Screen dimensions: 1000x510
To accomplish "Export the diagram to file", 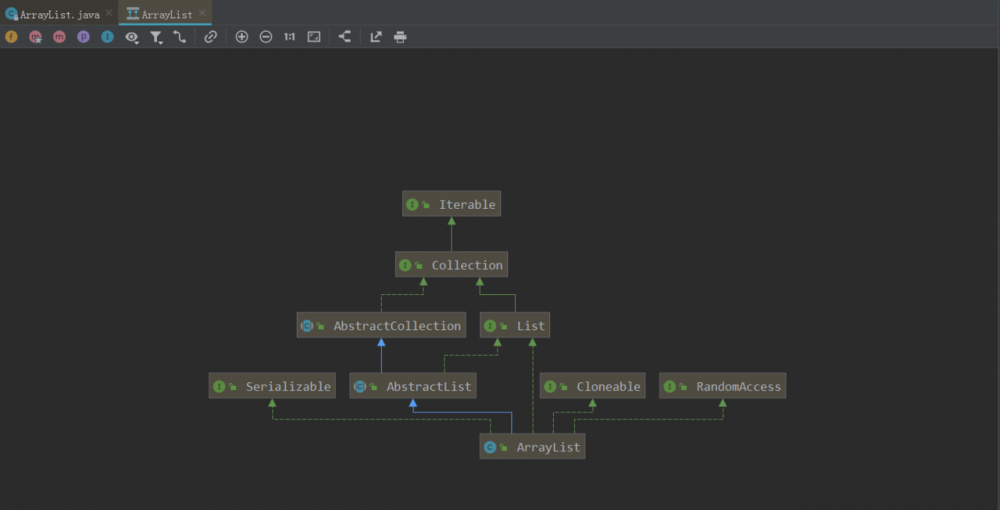I will 376,37.
